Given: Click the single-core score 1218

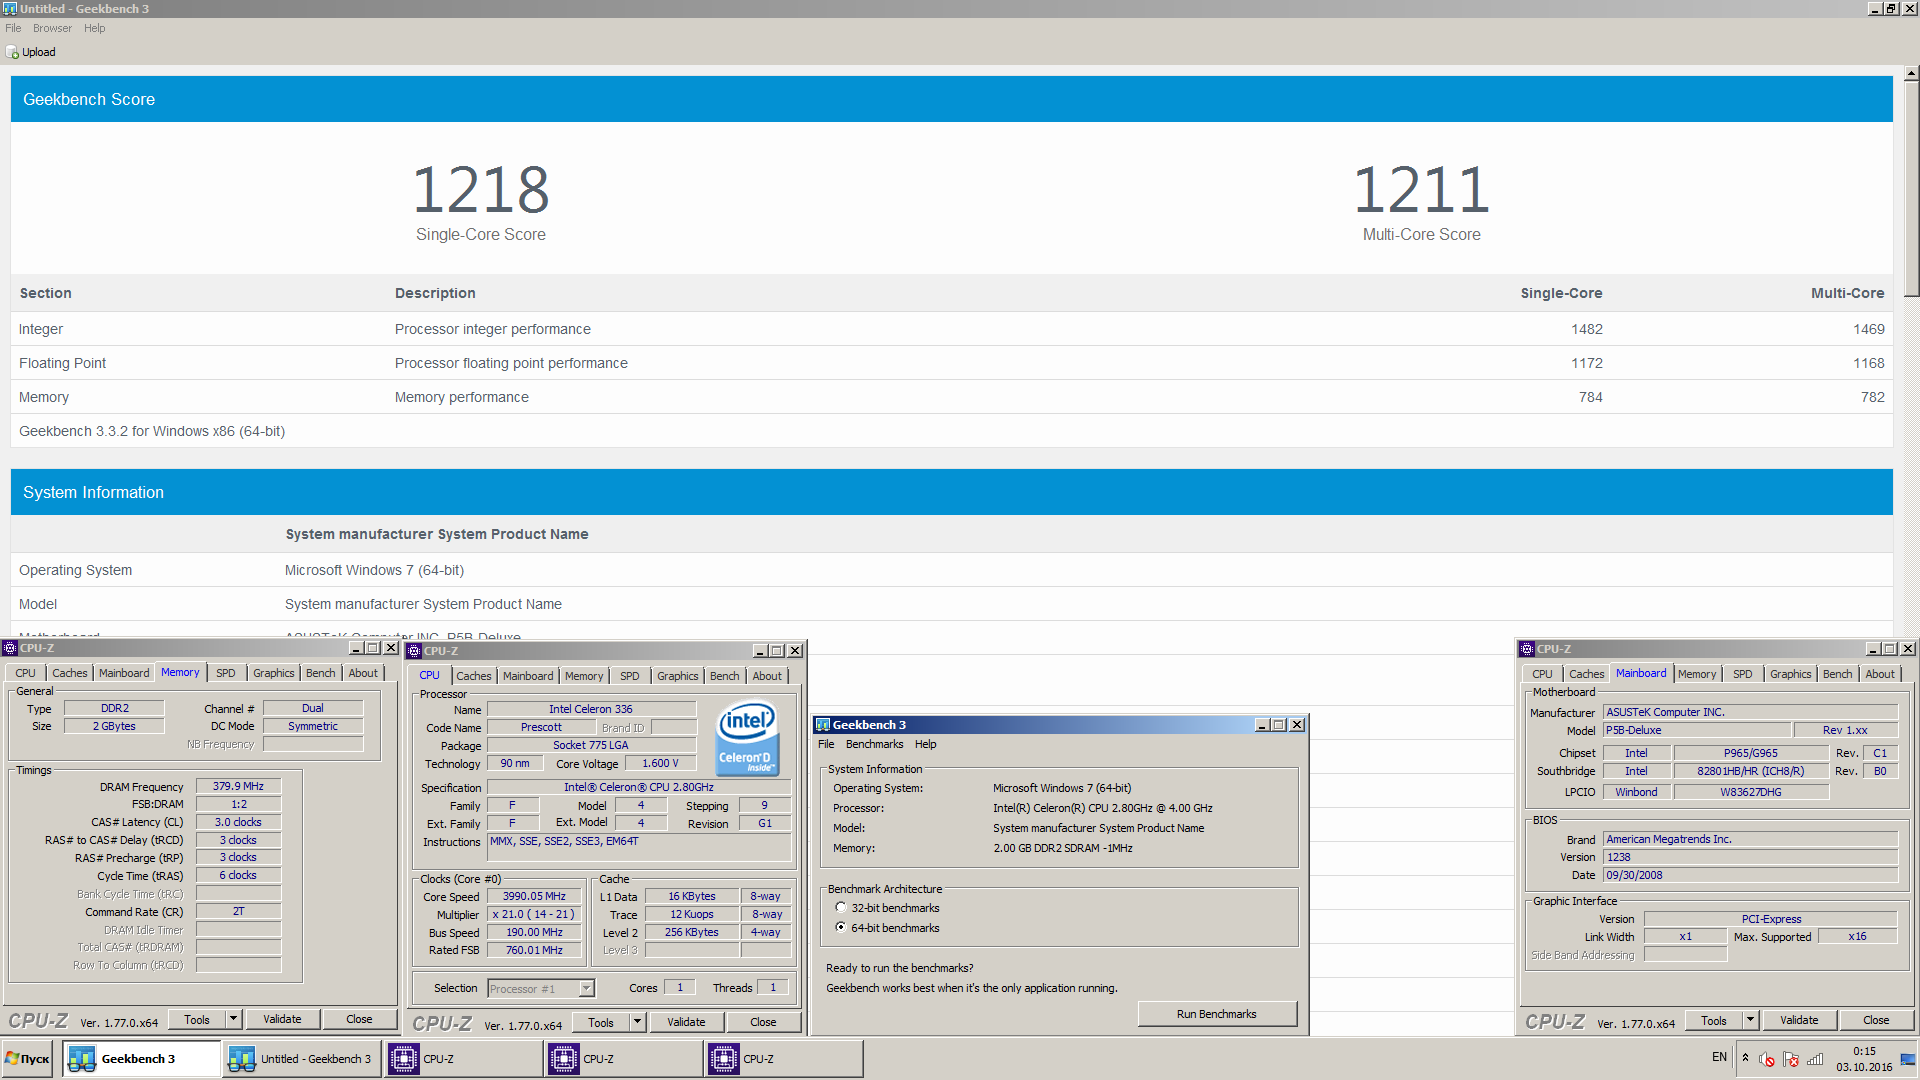Looking at the screenshot, I should click(x=481, y=190).
